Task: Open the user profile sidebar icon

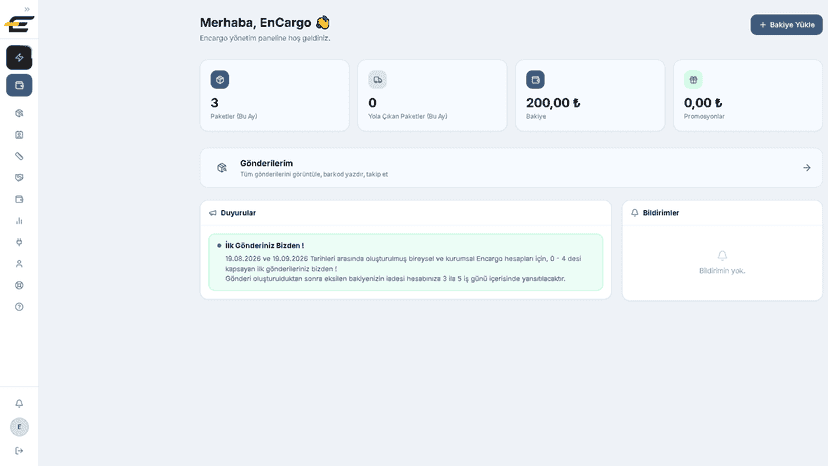Action: (19, 264)
